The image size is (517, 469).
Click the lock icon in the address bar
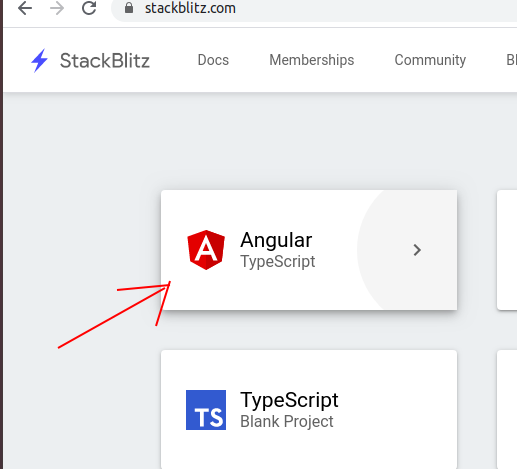pyautogui.click(x=129, y=8)
